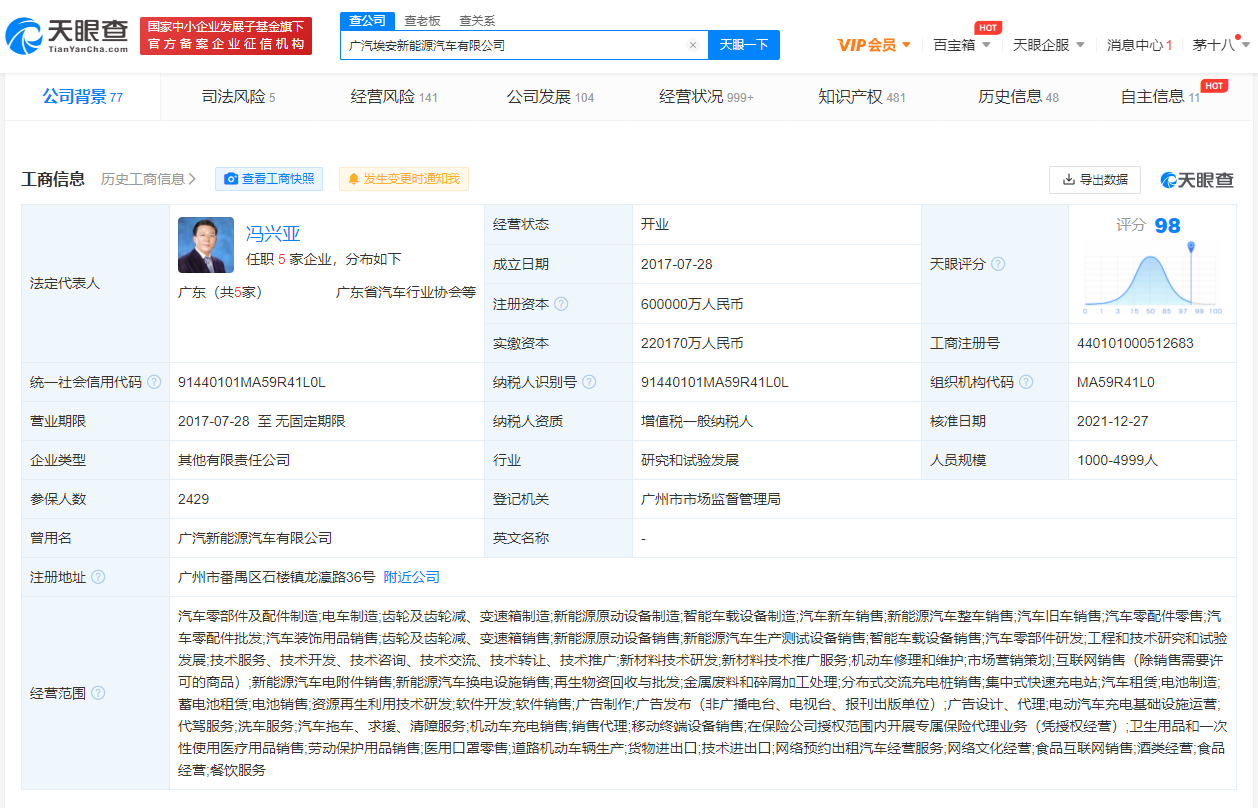Click the help icon next to 纳税人识别号
Screen dimensions: 1258x808
tap(589, 382)
